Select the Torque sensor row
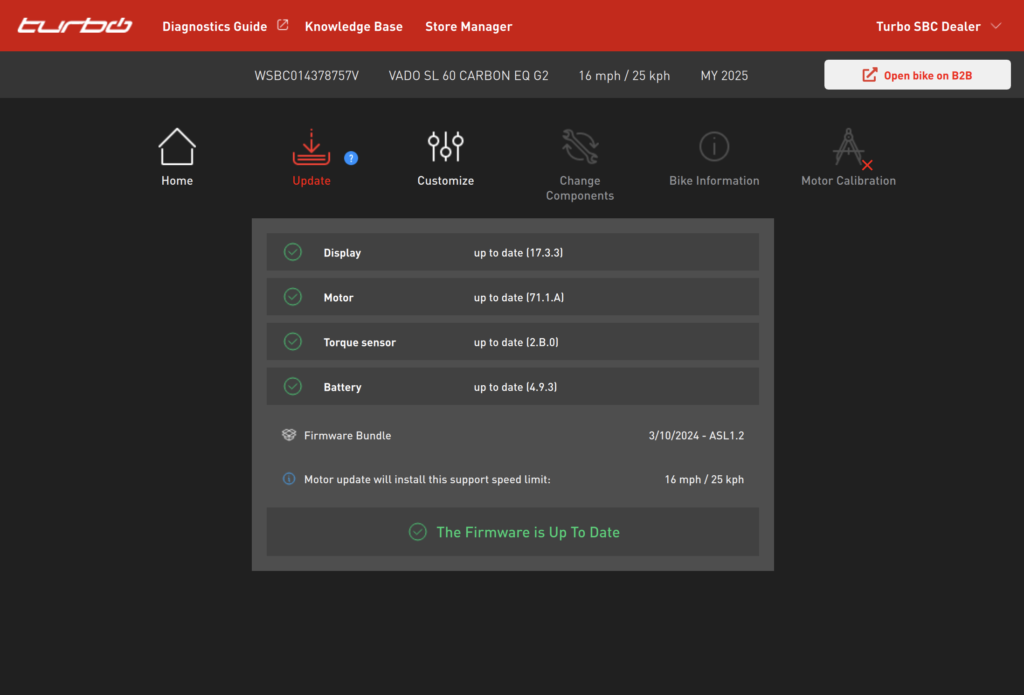Image resolution: width=1024 pixels, height=695 pixels. click(512, 342)
